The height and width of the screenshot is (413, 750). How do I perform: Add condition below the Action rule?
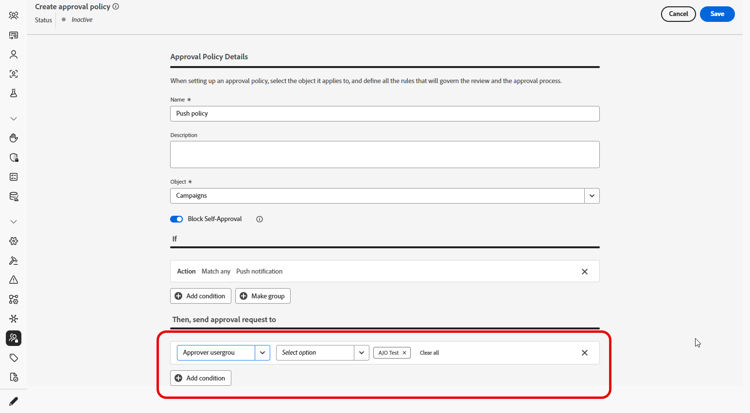(x=201, y=296)
